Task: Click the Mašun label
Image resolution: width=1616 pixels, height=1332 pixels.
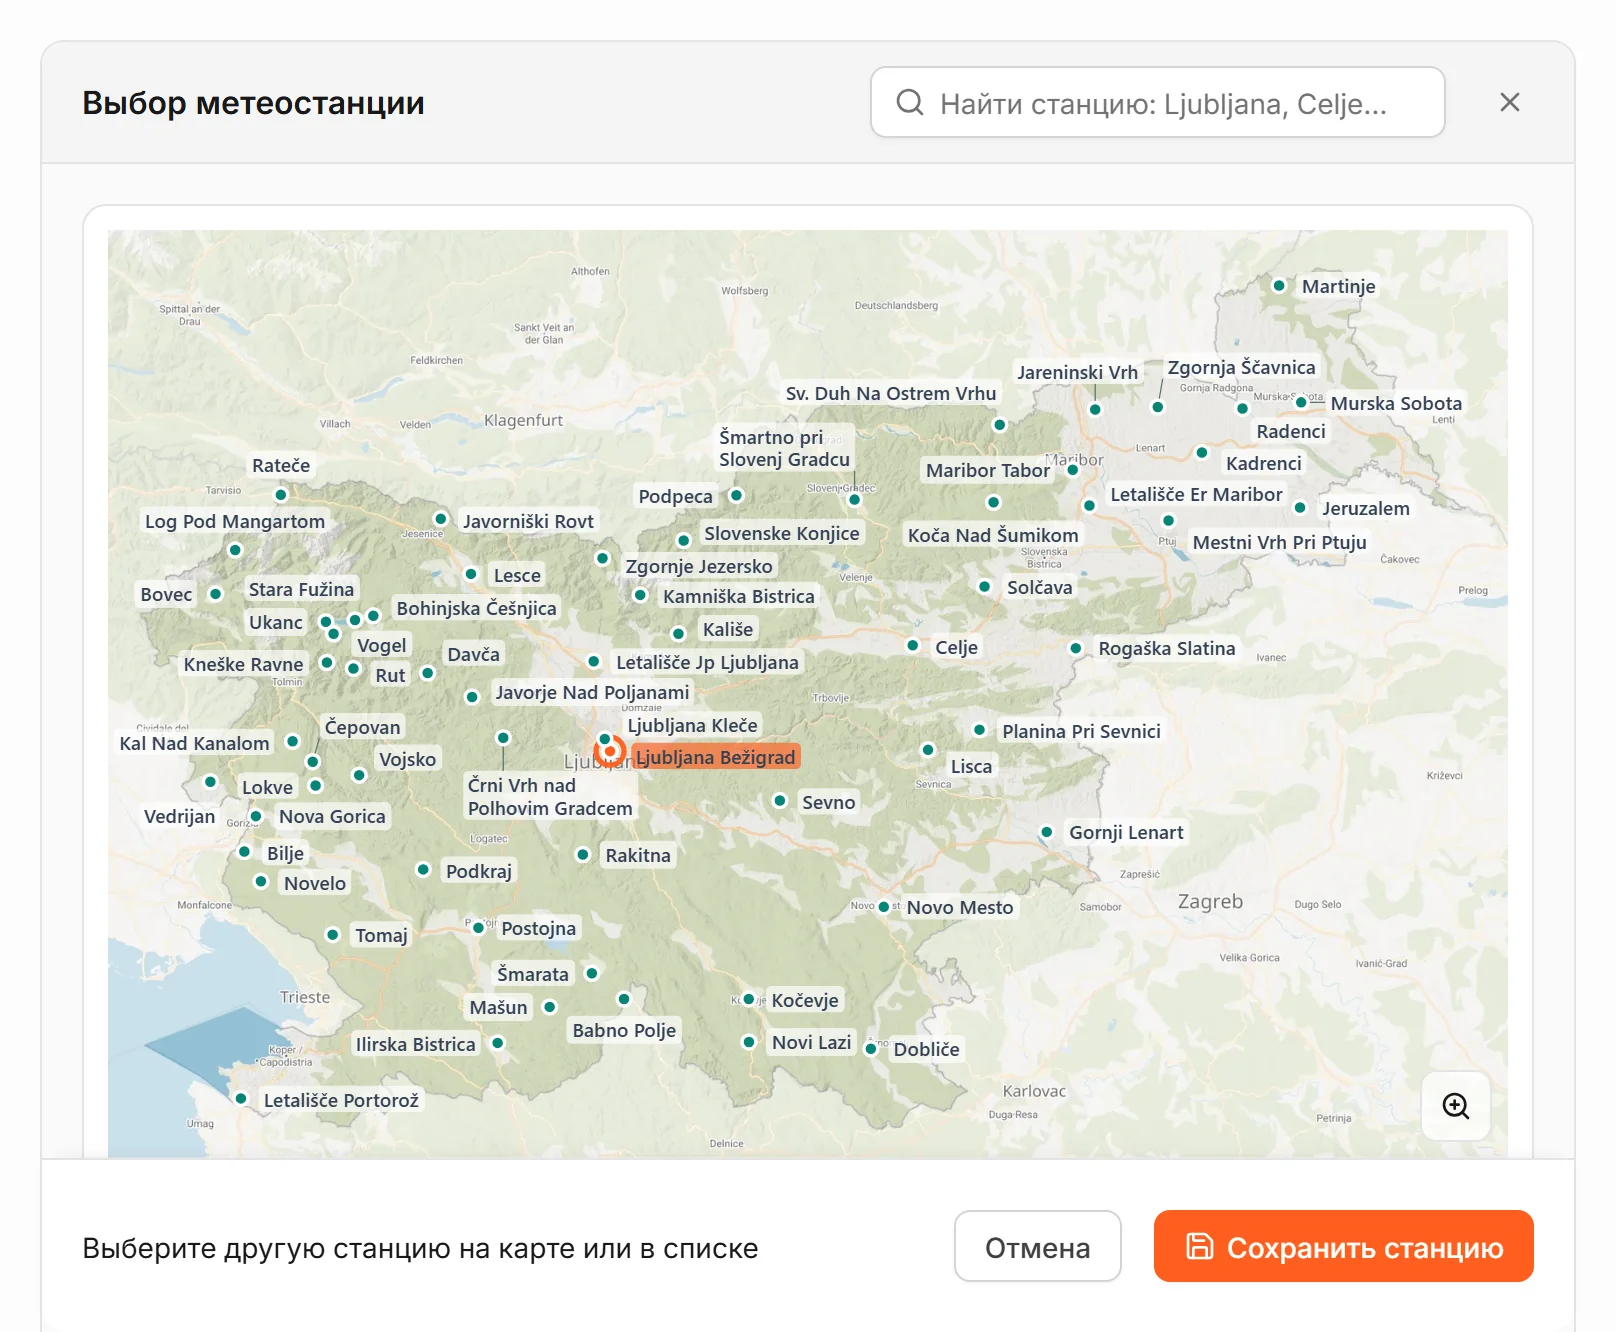Action: [x=498, y=1007]
